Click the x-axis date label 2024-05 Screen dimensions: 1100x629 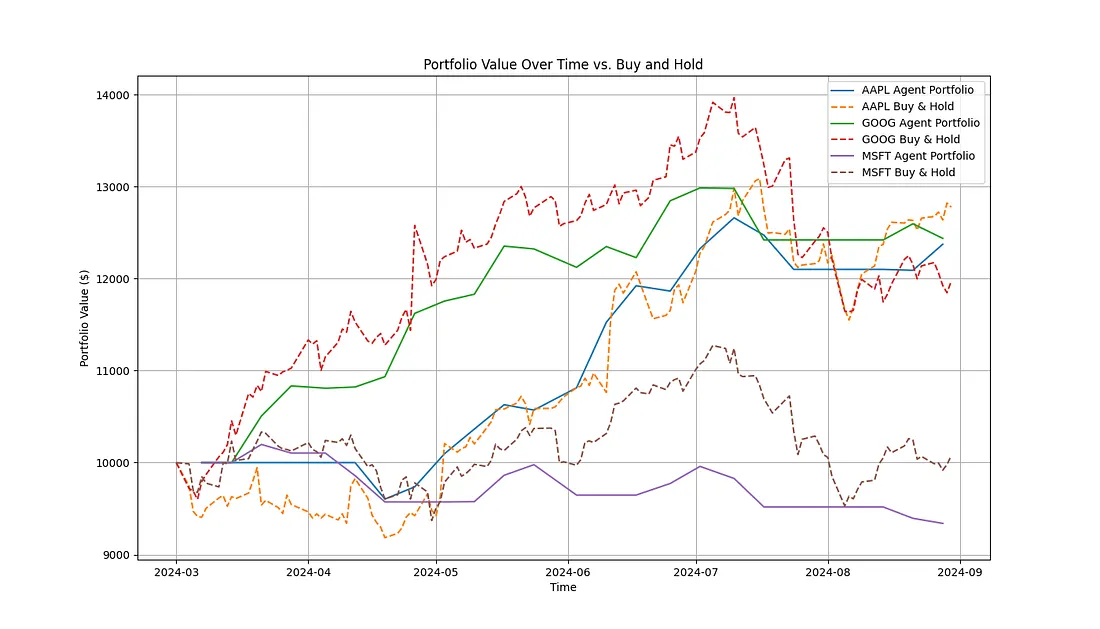(436, 572)
